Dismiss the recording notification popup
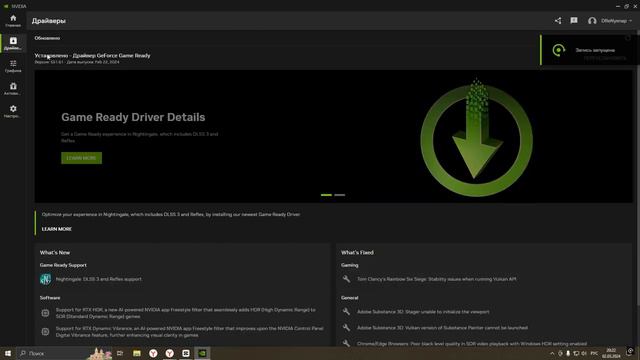 tap(628, 38)
